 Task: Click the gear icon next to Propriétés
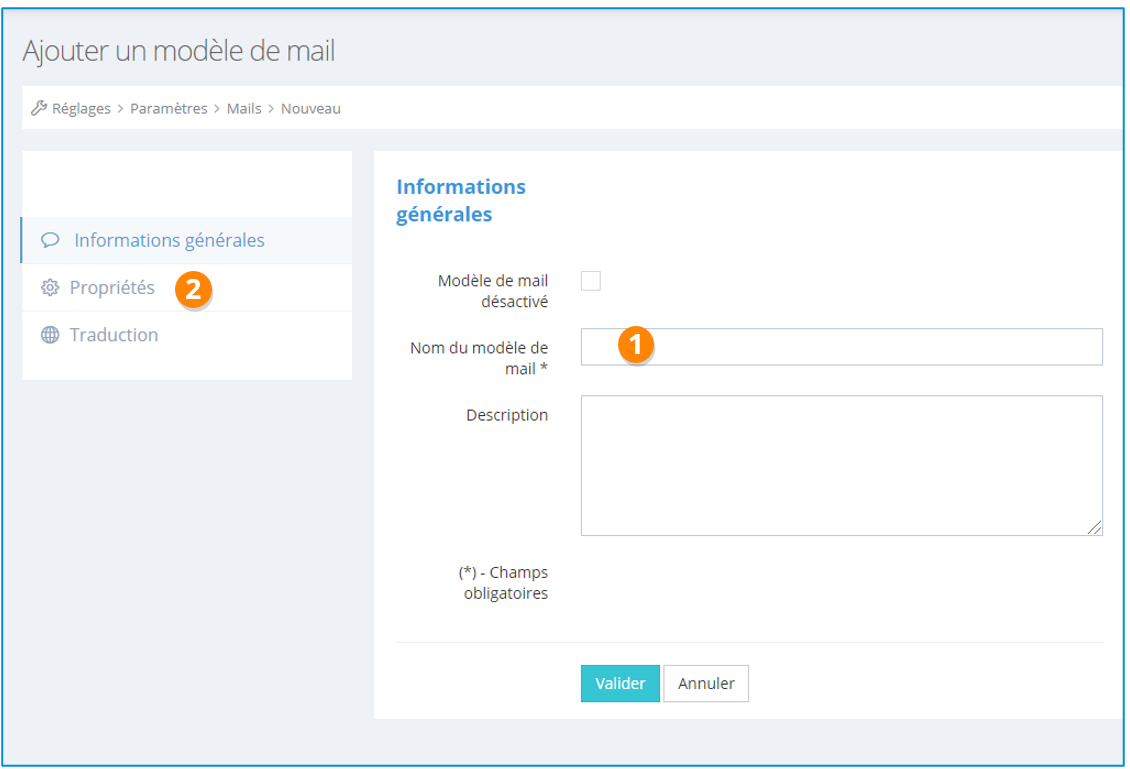49,288
